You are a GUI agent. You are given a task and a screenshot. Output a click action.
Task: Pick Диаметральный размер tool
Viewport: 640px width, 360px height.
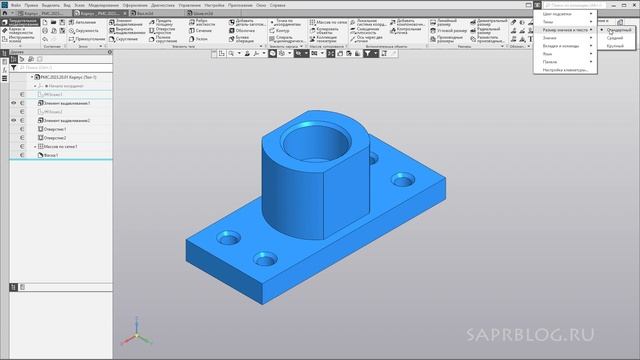tap(488, 22)
